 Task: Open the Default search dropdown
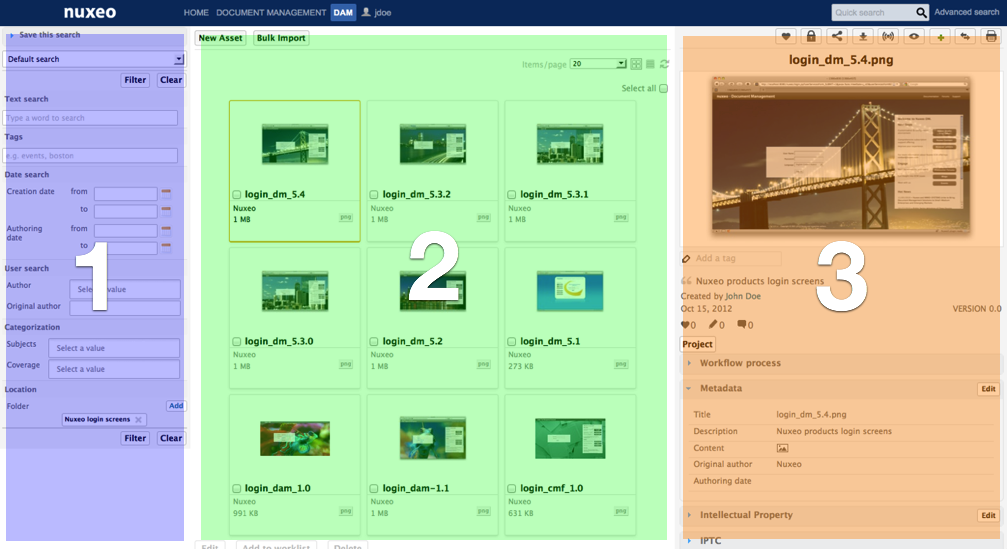tap(95, 59)
